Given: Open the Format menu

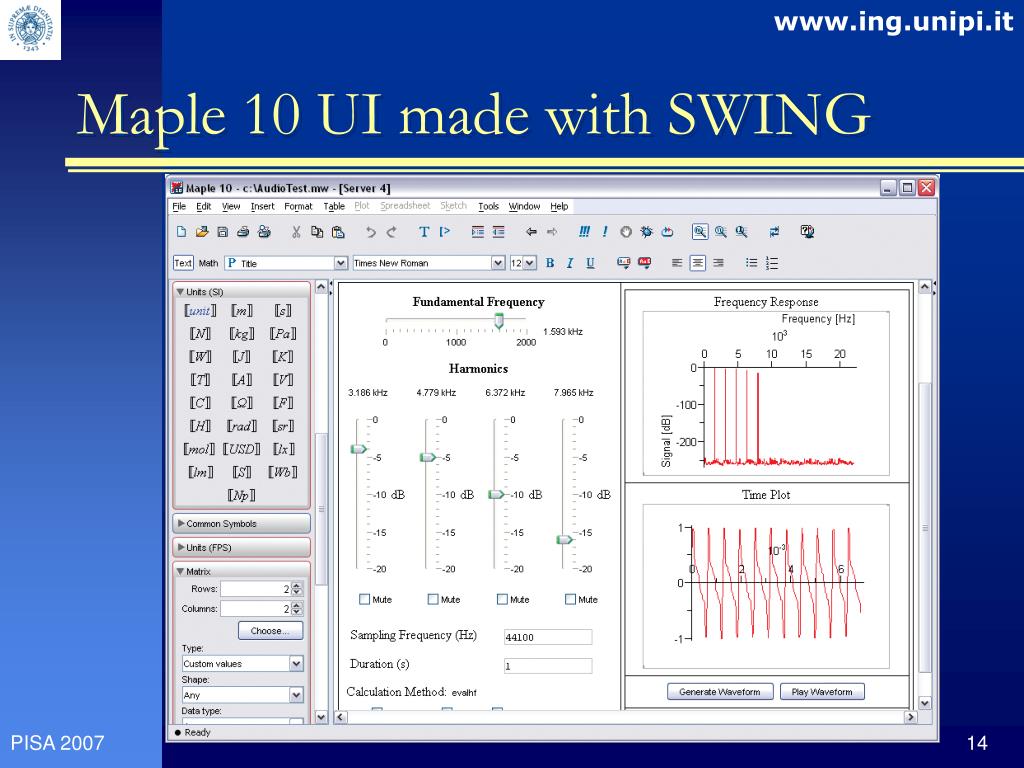Looking at the screenshot, I should coord(298,206).
